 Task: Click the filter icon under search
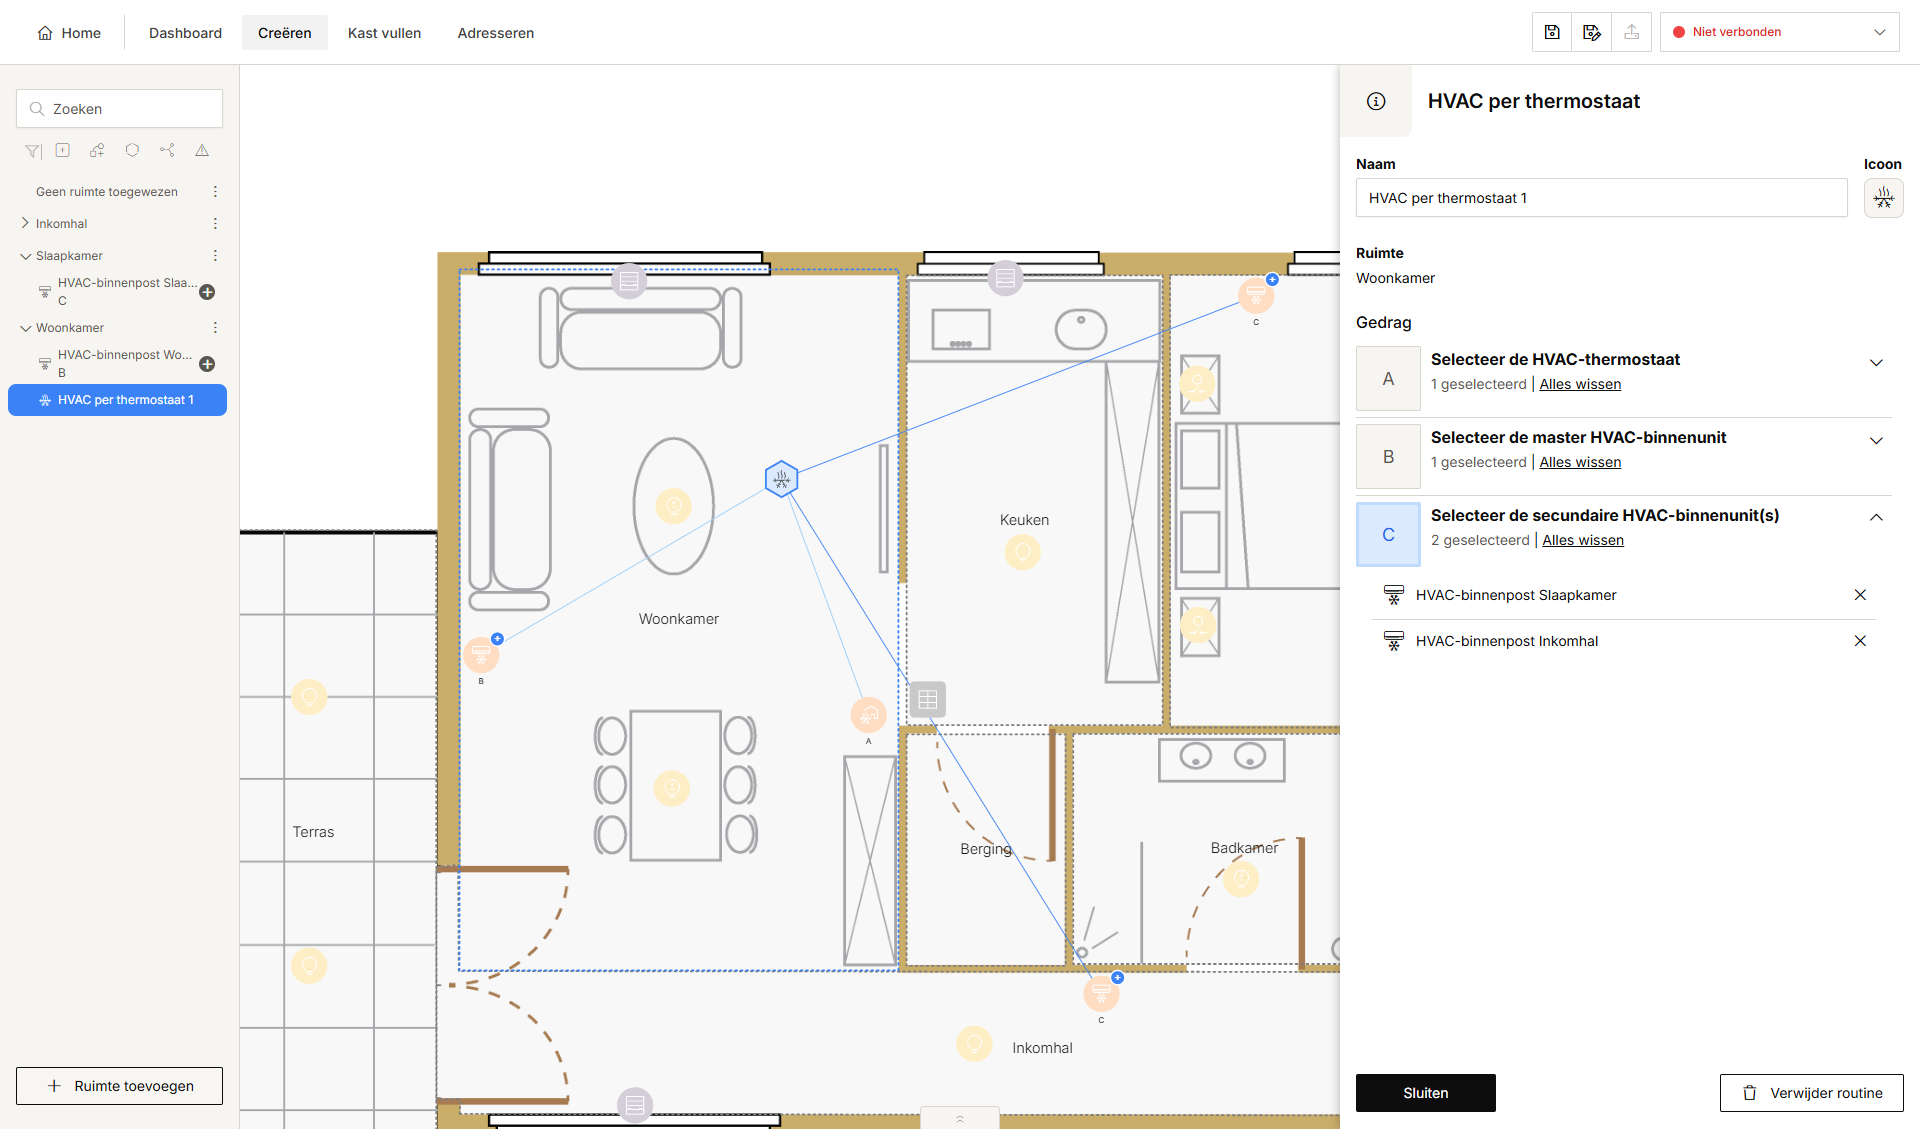(x=33, y=151)
